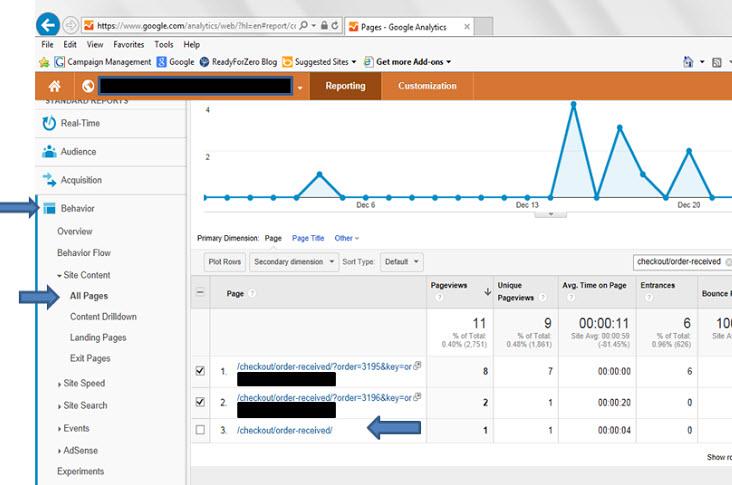This screenshot has width=732, height=485.
Task: Click the browser Home icon at right
Action: (688, 62)
